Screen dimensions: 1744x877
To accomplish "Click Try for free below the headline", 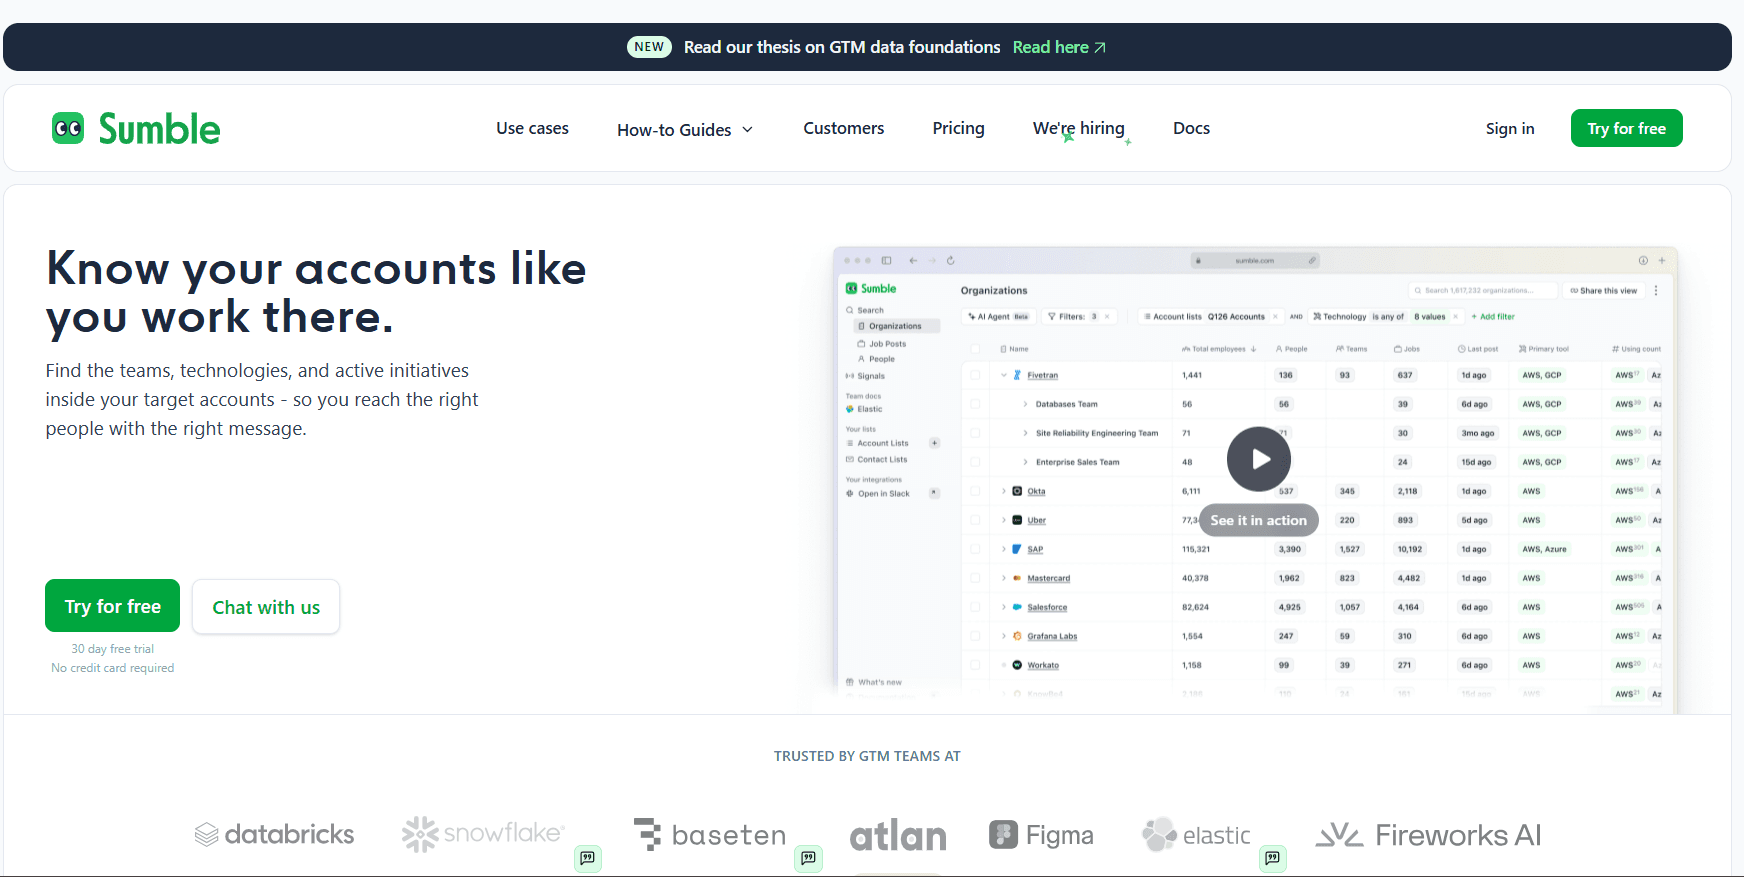I will pyautogui.click(x=113, y=606).
